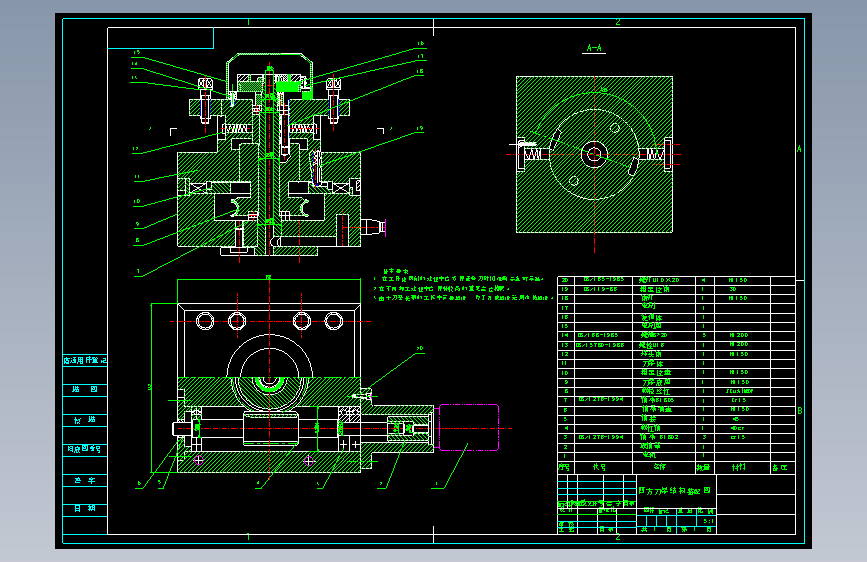Select the bolt-hole circle nearest the left edge in the bottom view
This screenshot has width=867, height=562.
tap(205, 321)
